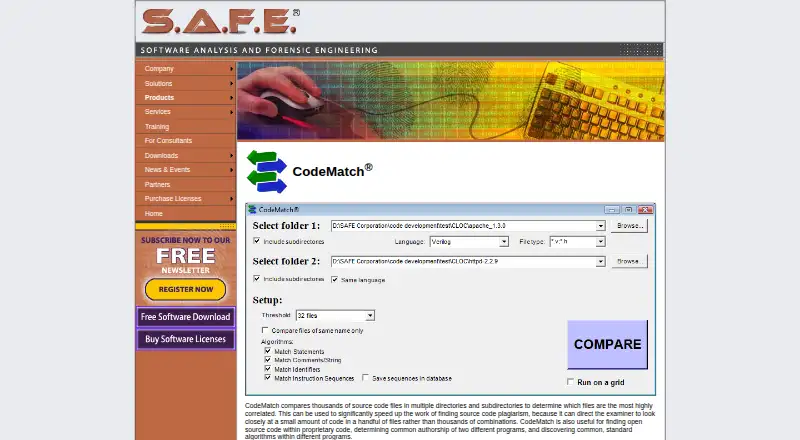Click the Subscribe Now To Our newsletter text

click(x=186, y=240)
